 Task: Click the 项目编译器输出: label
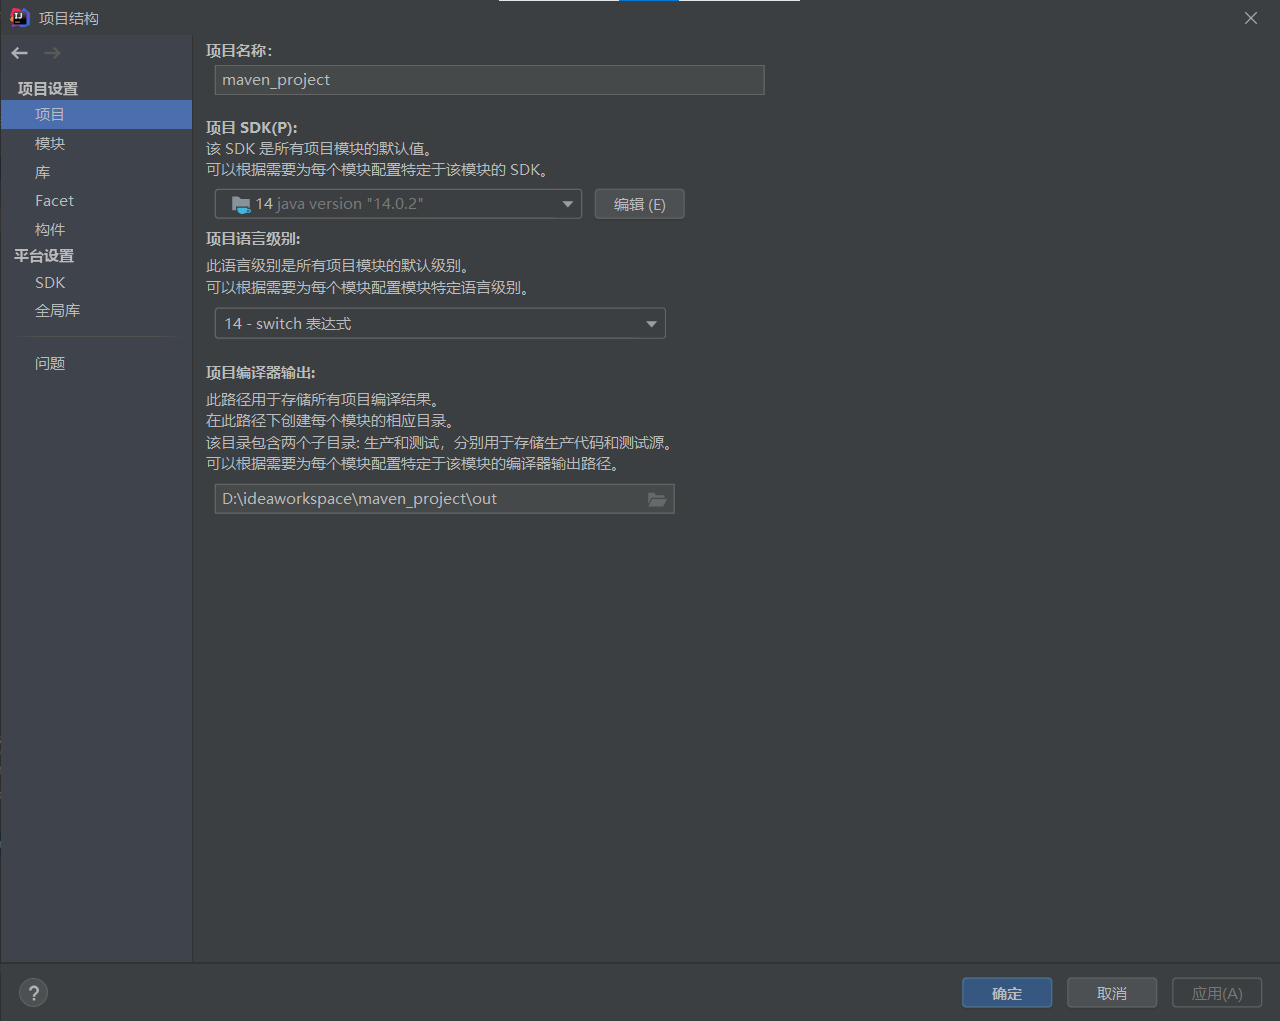[261, 373]
